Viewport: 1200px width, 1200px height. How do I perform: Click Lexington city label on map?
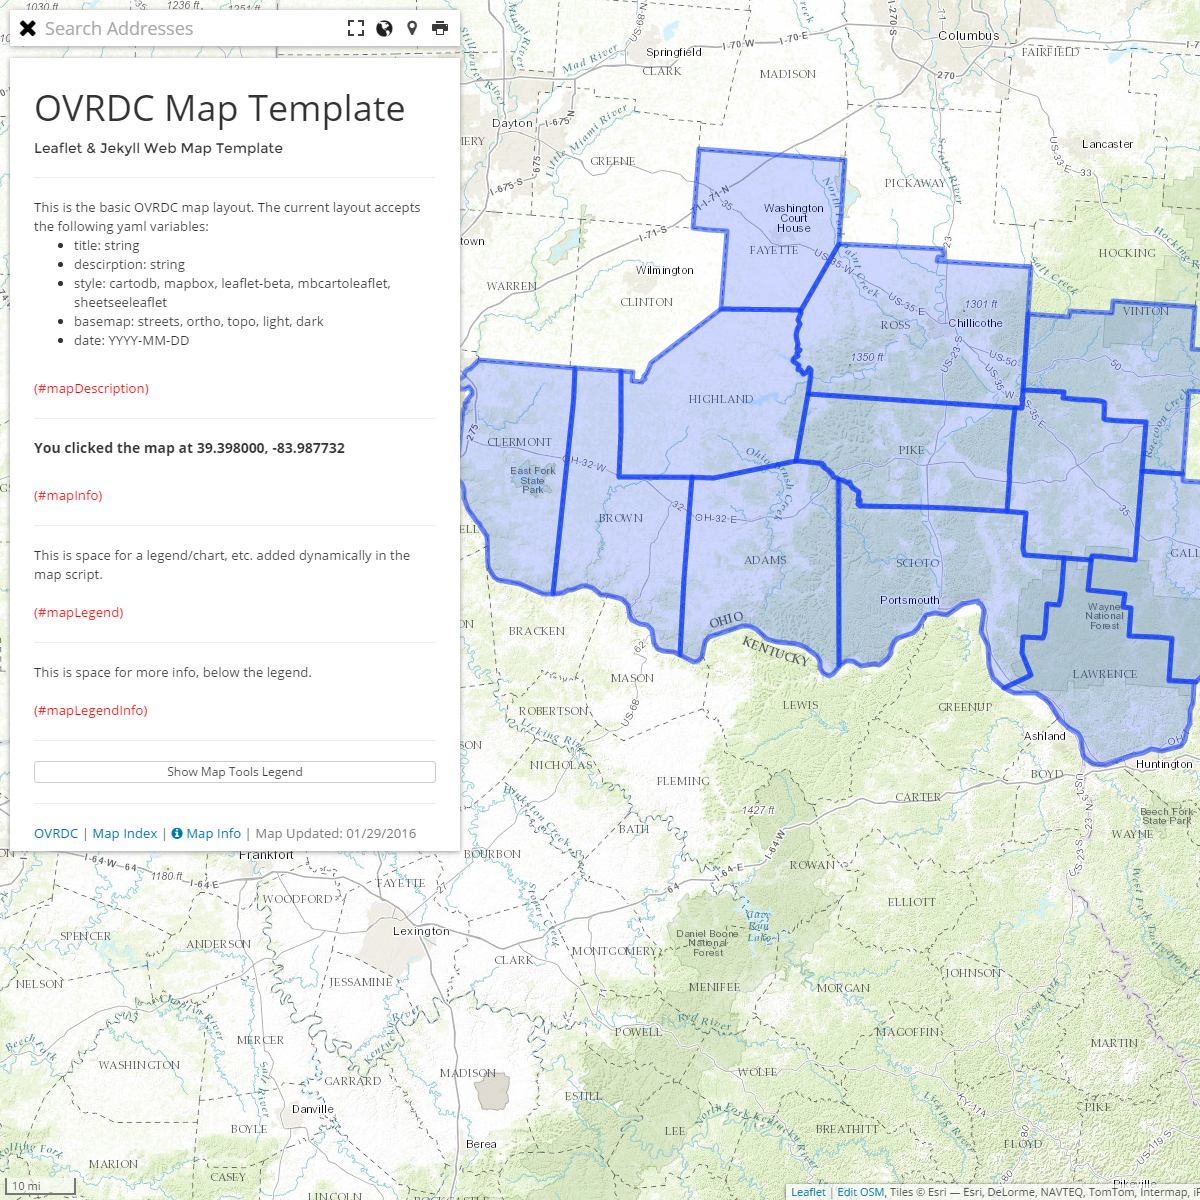421,931
